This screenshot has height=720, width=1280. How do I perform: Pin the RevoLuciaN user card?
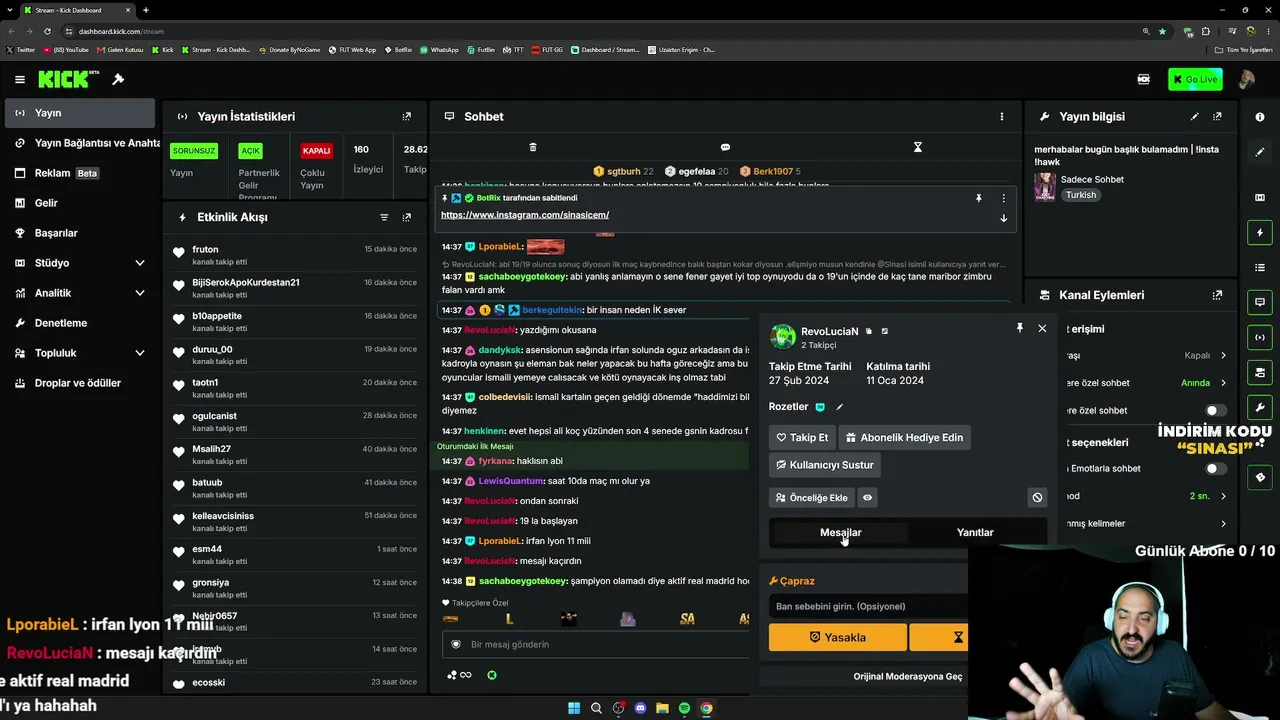[x=1019, y=328]
